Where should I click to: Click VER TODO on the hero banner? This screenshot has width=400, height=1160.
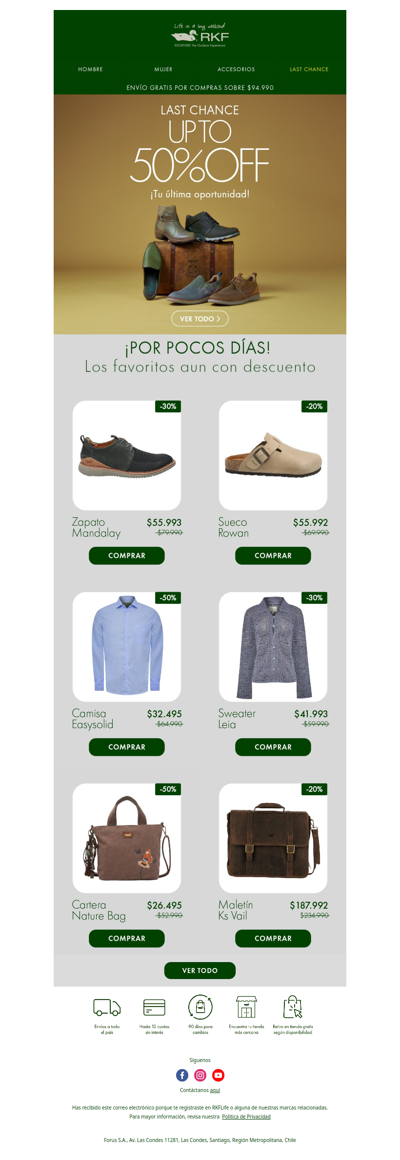tap(200, 318)
